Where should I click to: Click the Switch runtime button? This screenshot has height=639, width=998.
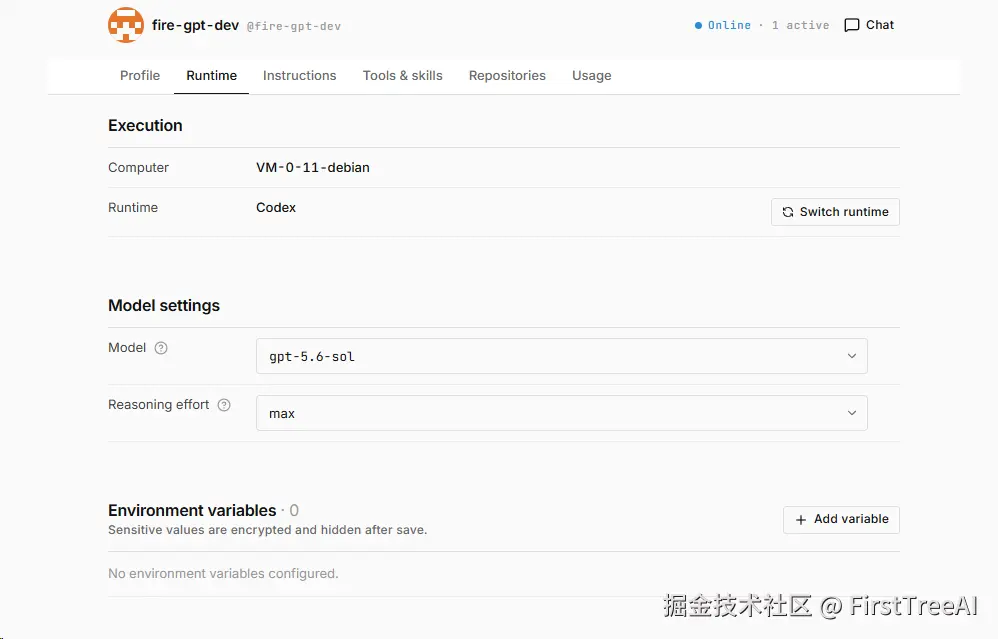point(835,212)
